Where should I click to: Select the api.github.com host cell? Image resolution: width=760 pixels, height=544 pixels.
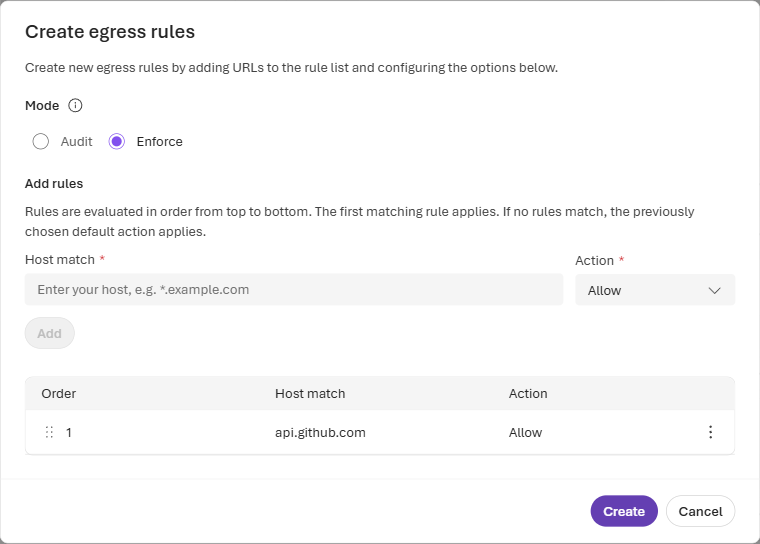coord(320,432)
